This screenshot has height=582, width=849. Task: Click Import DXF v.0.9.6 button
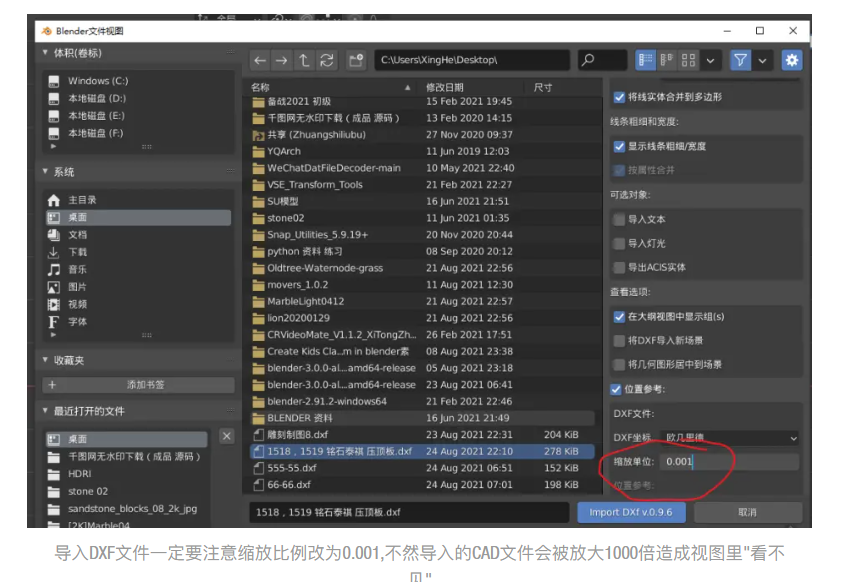click(631, 512)
